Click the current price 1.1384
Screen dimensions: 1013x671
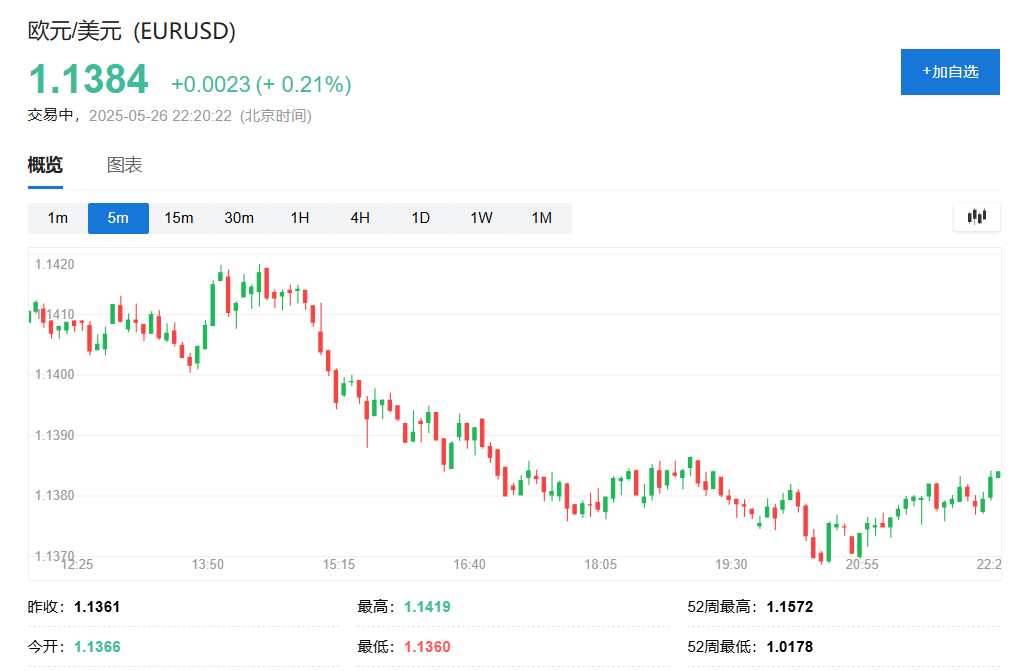[89, 79]
